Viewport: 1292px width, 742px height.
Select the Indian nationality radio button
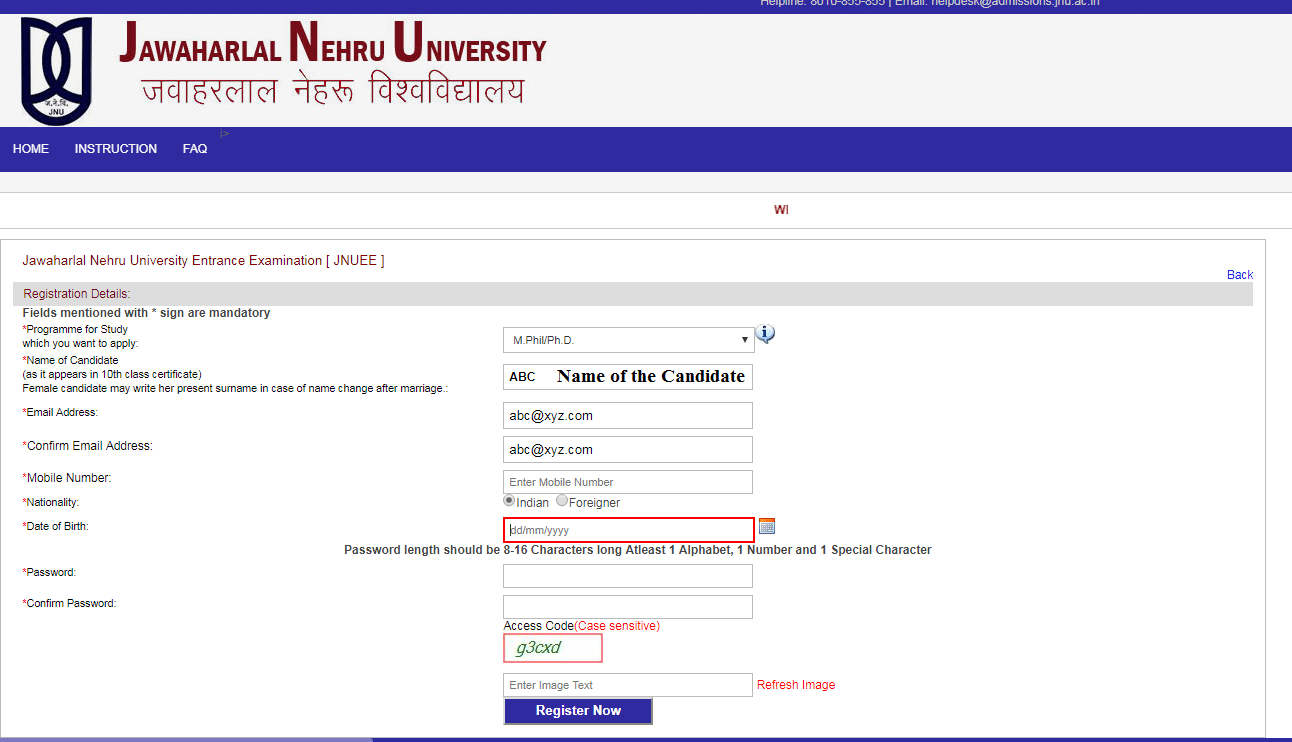click(509, 501)
